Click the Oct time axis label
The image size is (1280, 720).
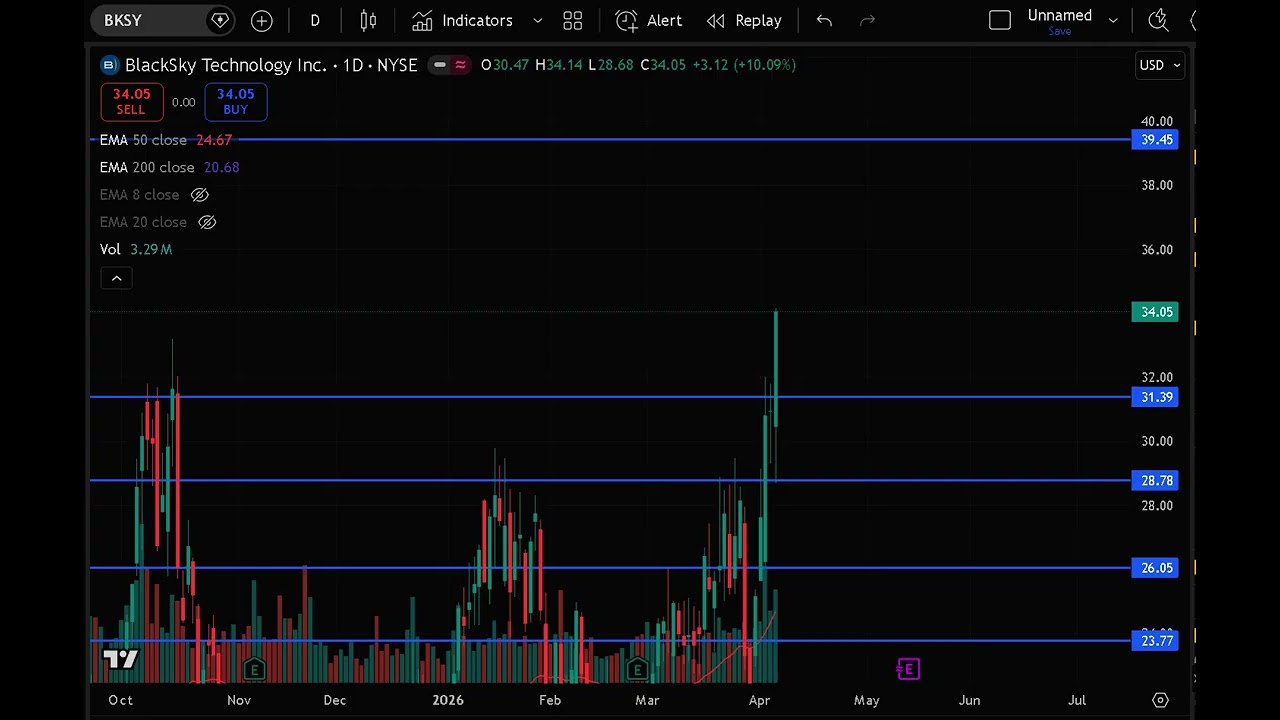tap(120, 700)
